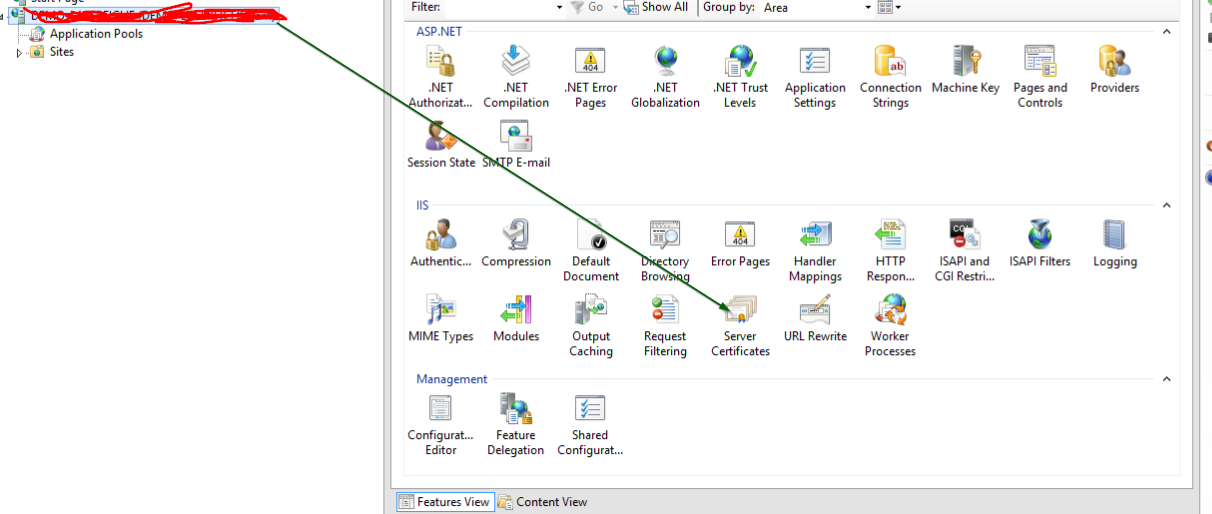
Task: Open IIS Authentication feature
Action: coord(440,244)
